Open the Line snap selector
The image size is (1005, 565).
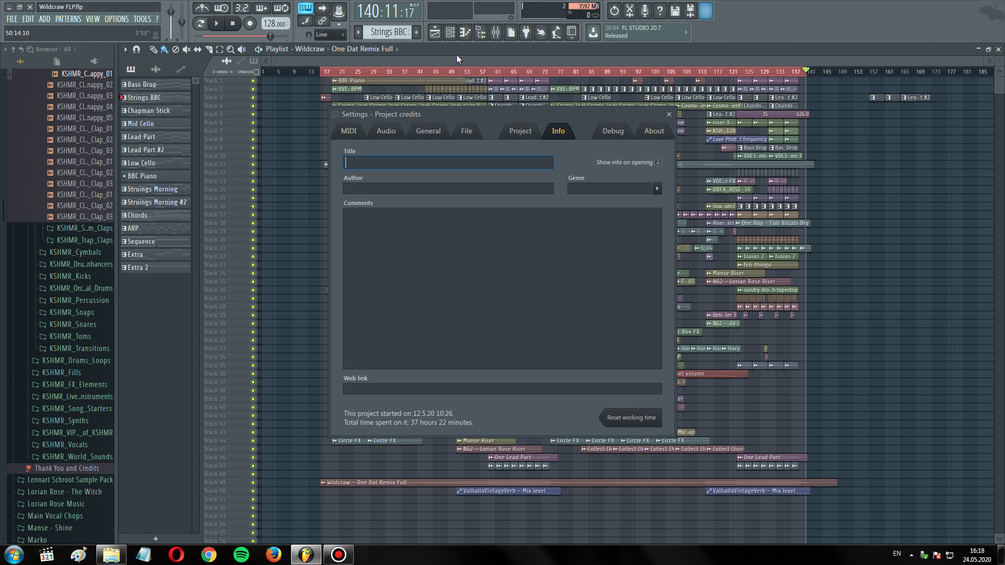(x=328, y=35)
